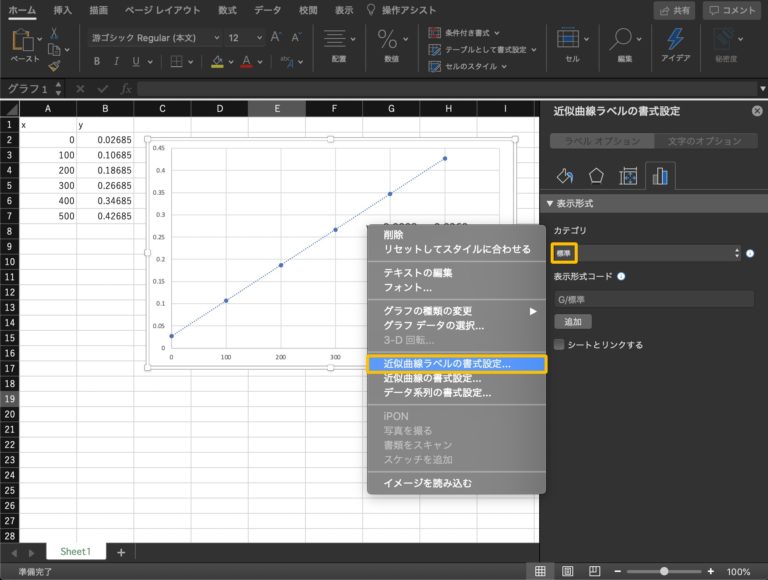Open the Category (カテゴリ) dropdown showing 標準
768x580 pixels.
point(647,253)
